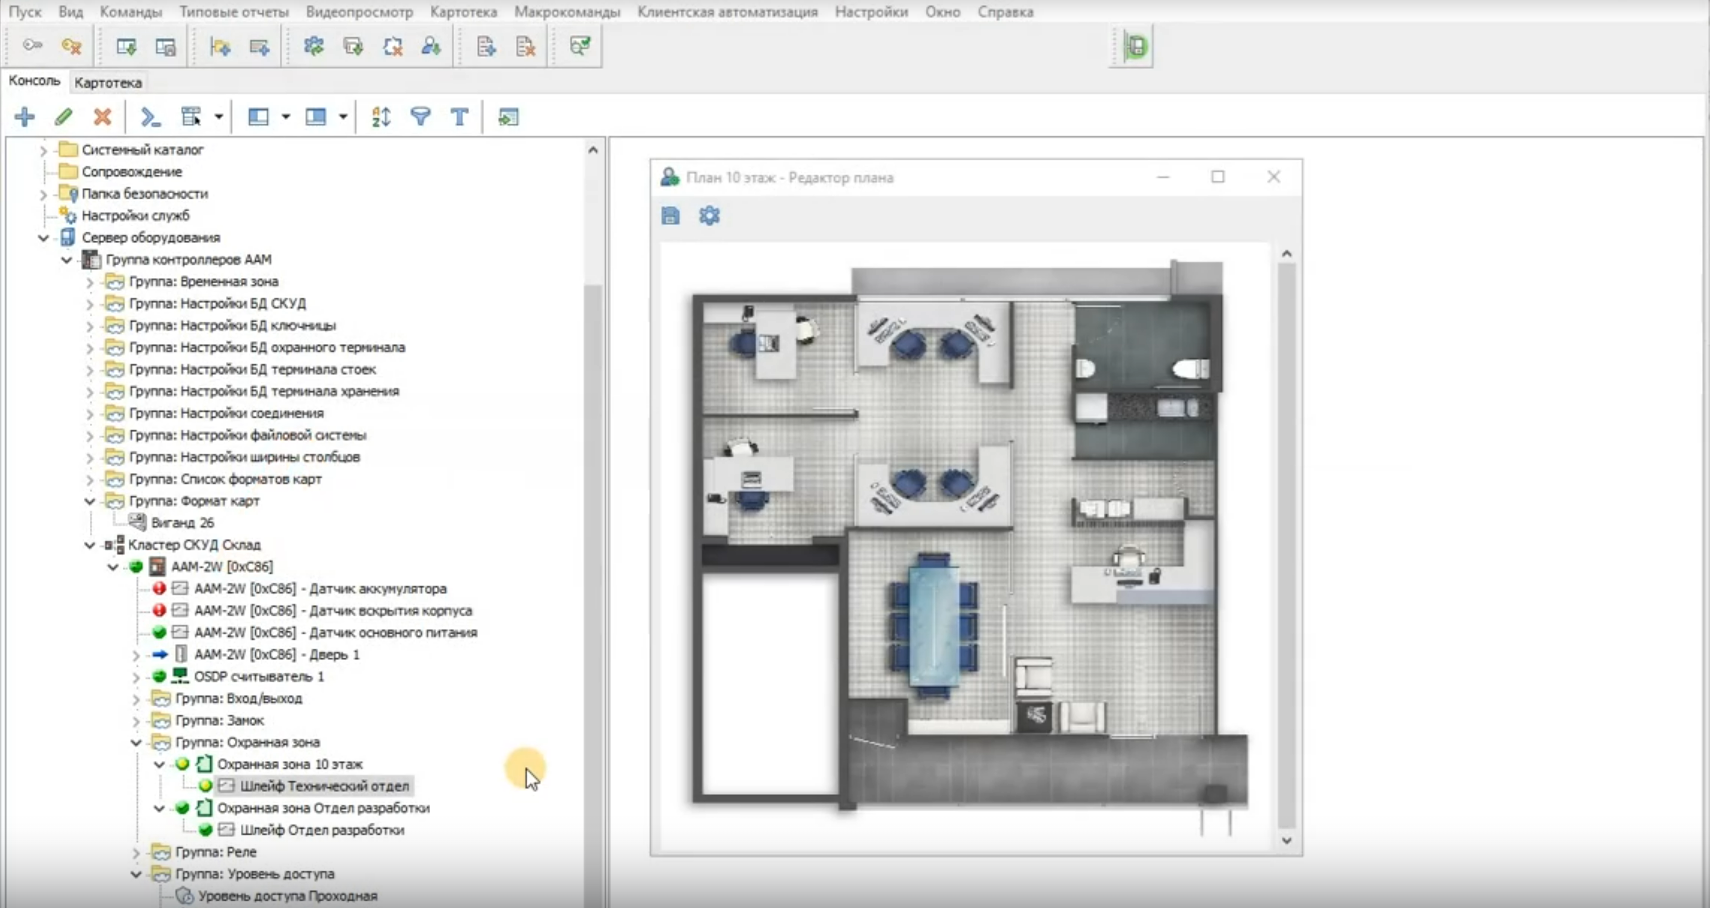This screenshot has width=1710, height=908.
Task: Save the plan with floppy disk icon
Action: pos(670,216)
